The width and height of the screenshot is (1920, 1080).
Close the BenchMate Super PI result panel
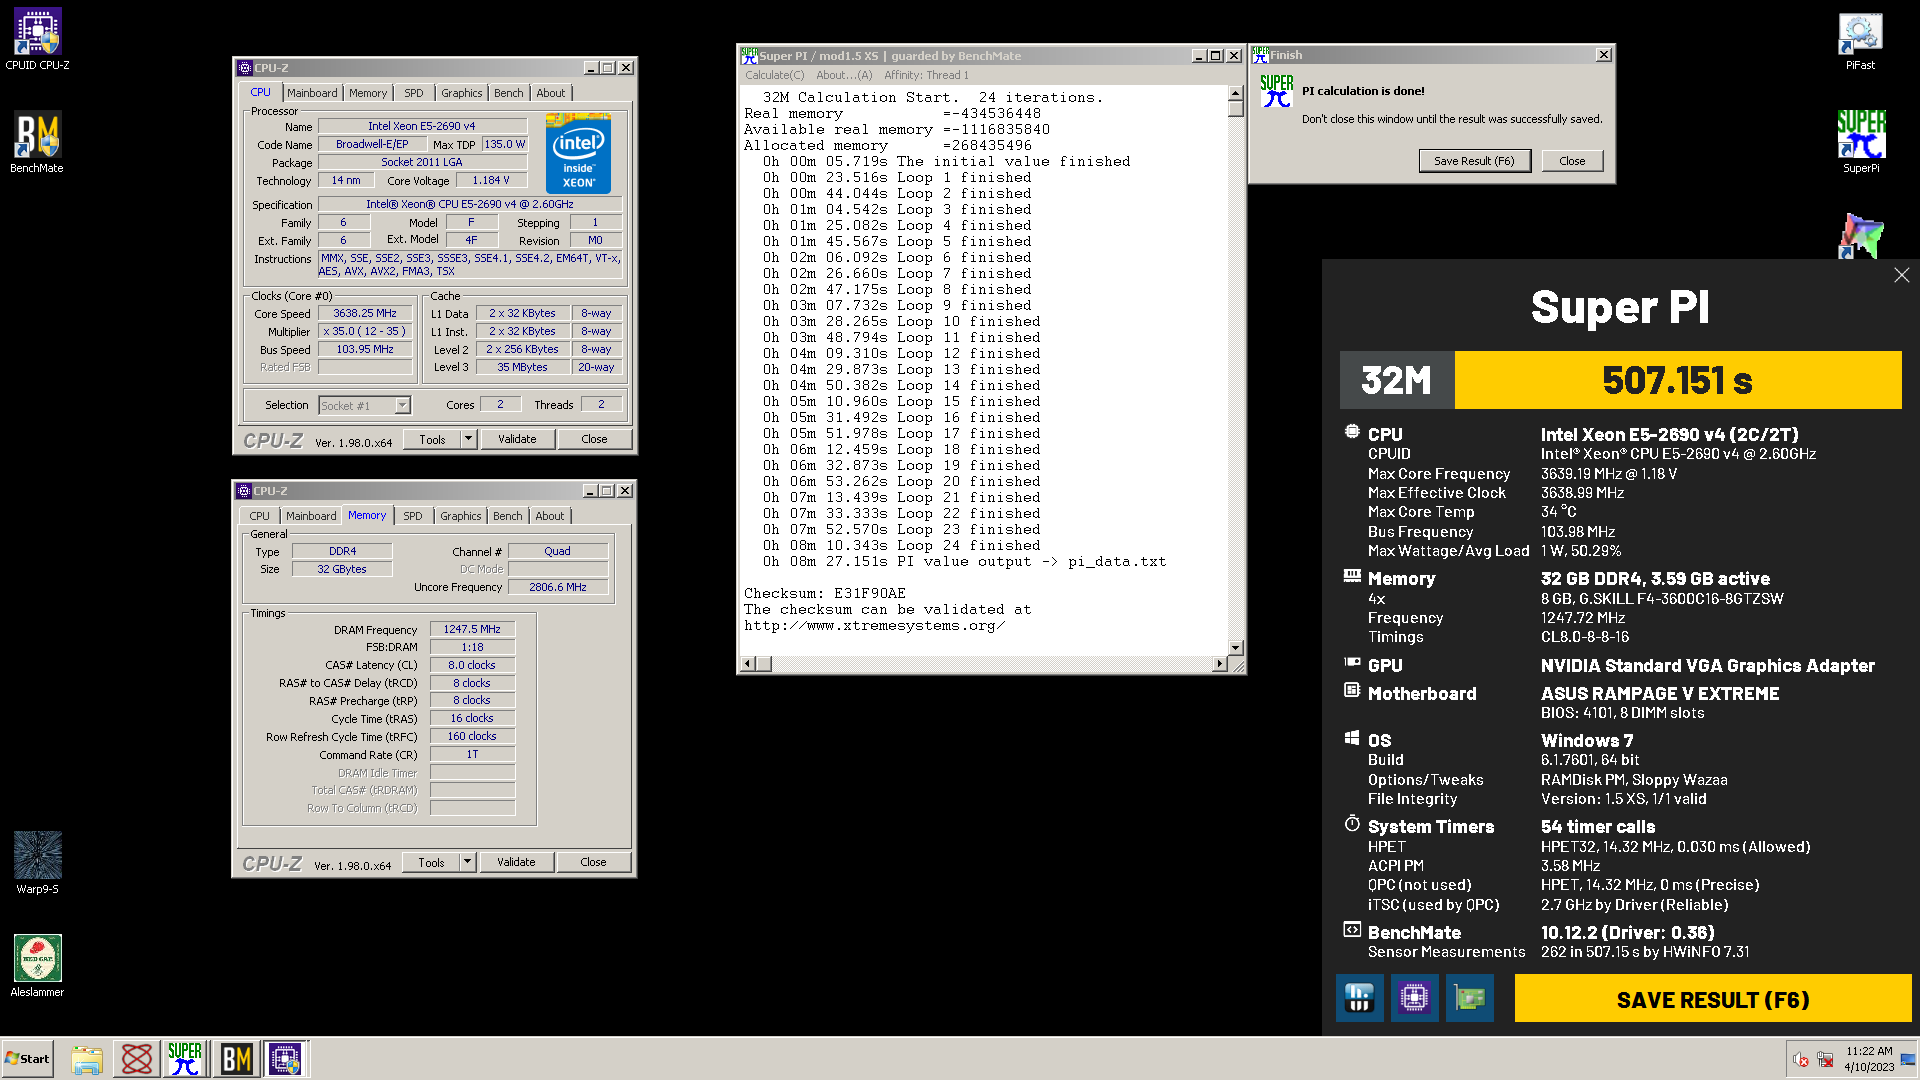click(1901, 275)
